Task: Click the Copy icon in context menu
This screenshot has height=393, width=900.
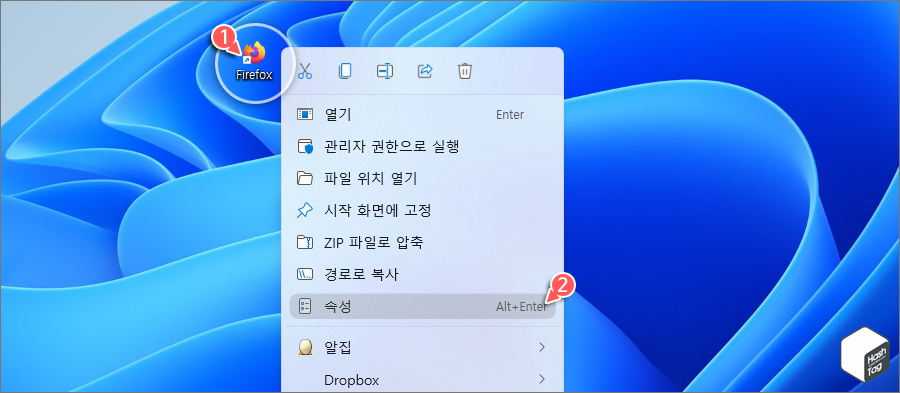Action: click(345, 71)
